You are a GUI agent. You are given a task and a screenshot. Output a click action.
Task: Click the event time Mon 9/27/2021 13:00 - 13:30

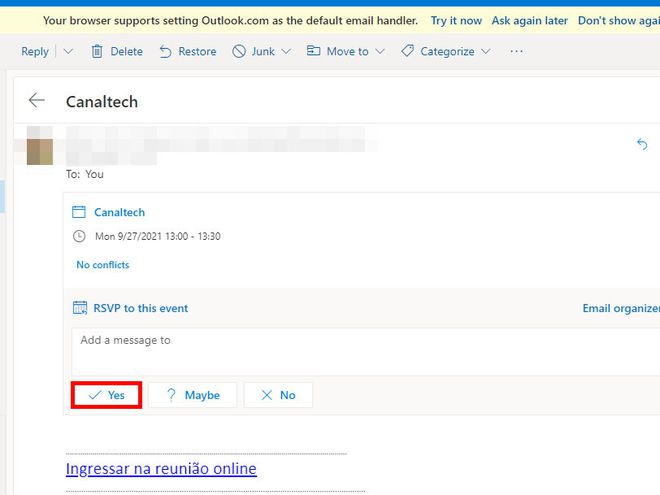(157, 236)
